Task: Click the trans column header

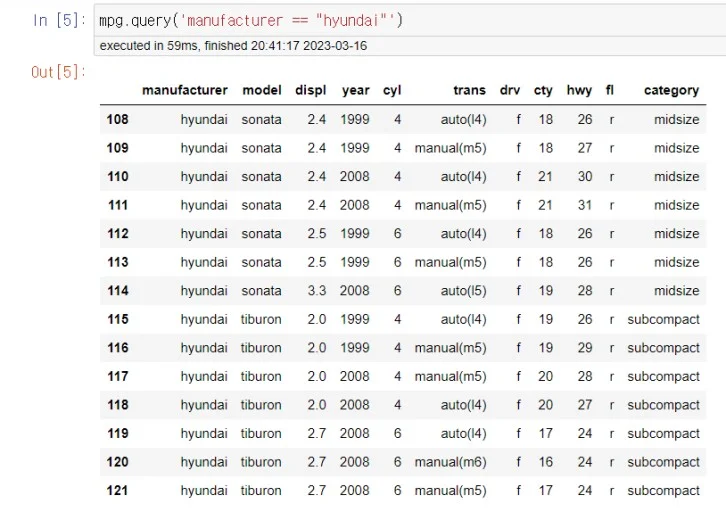Action: [469, 90]
